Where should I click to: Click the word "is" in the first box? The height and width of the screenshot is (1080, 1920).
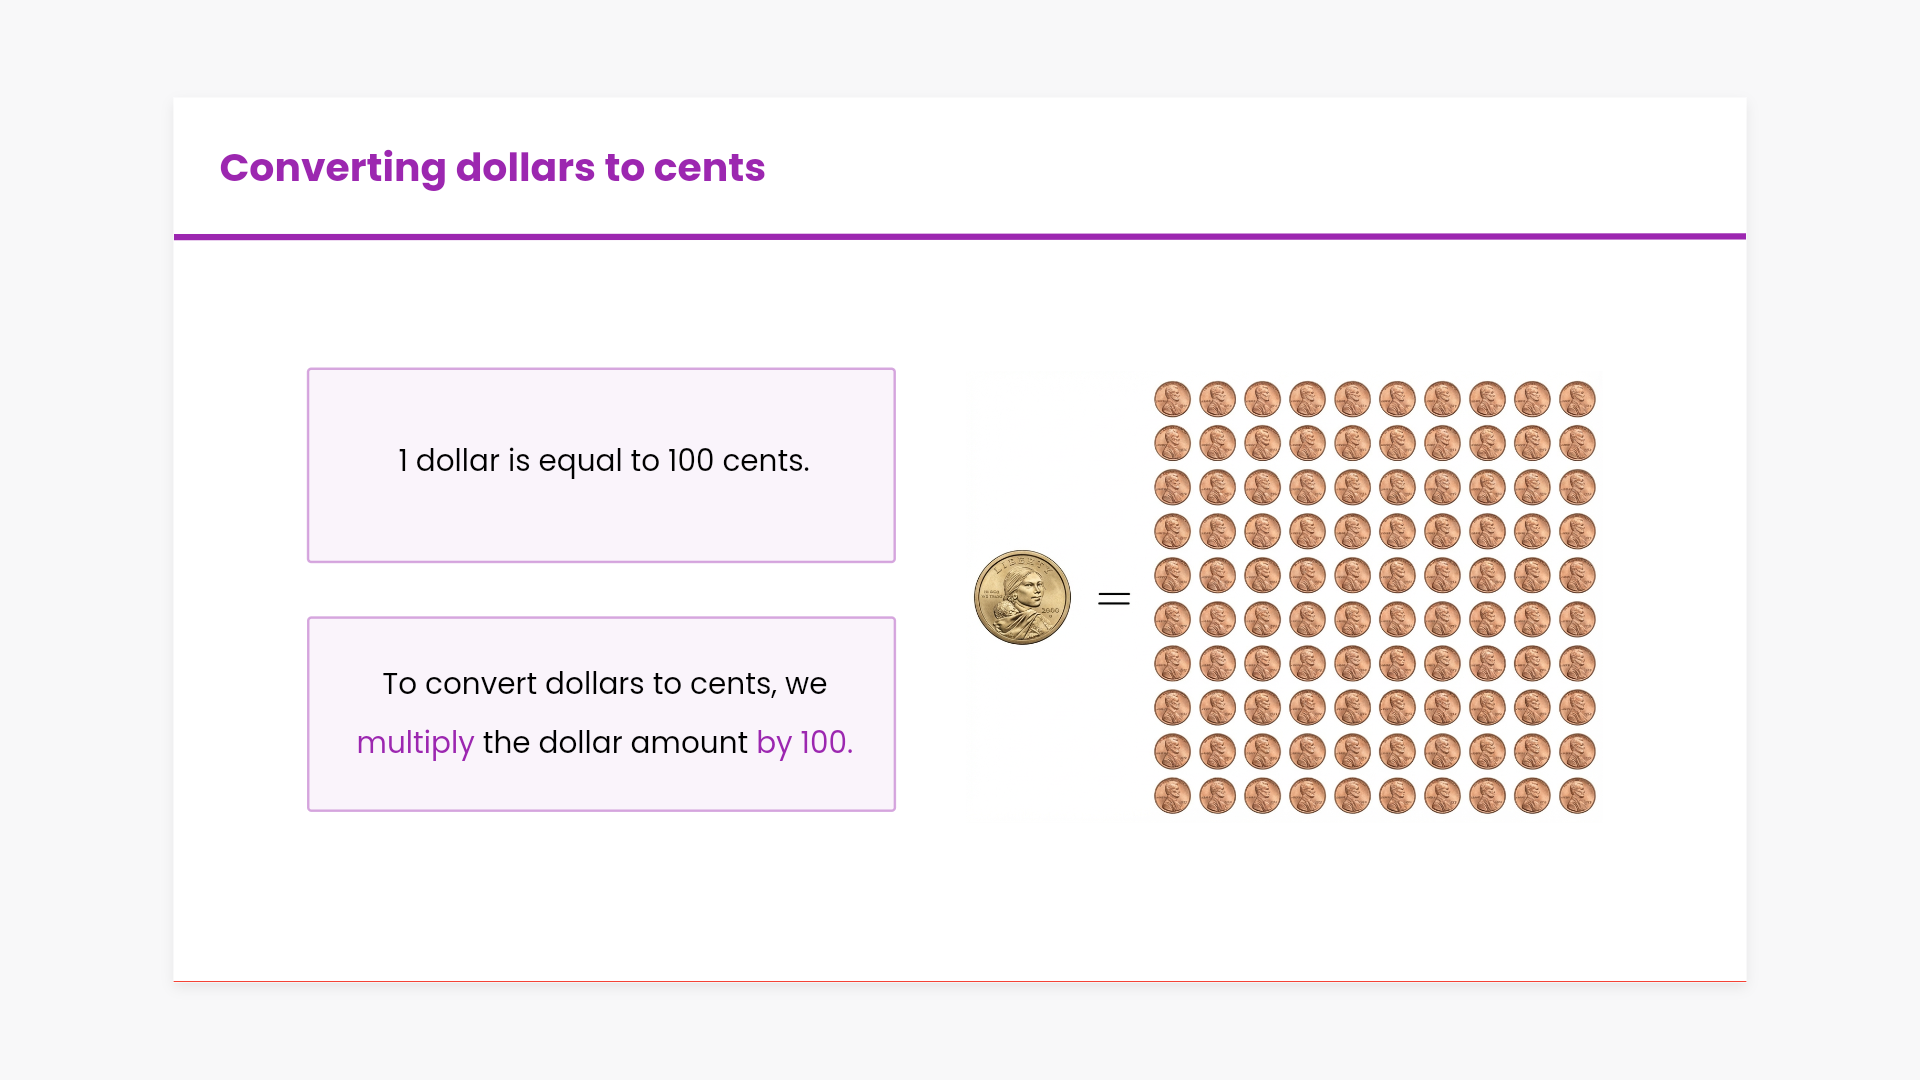click(518, 461)
